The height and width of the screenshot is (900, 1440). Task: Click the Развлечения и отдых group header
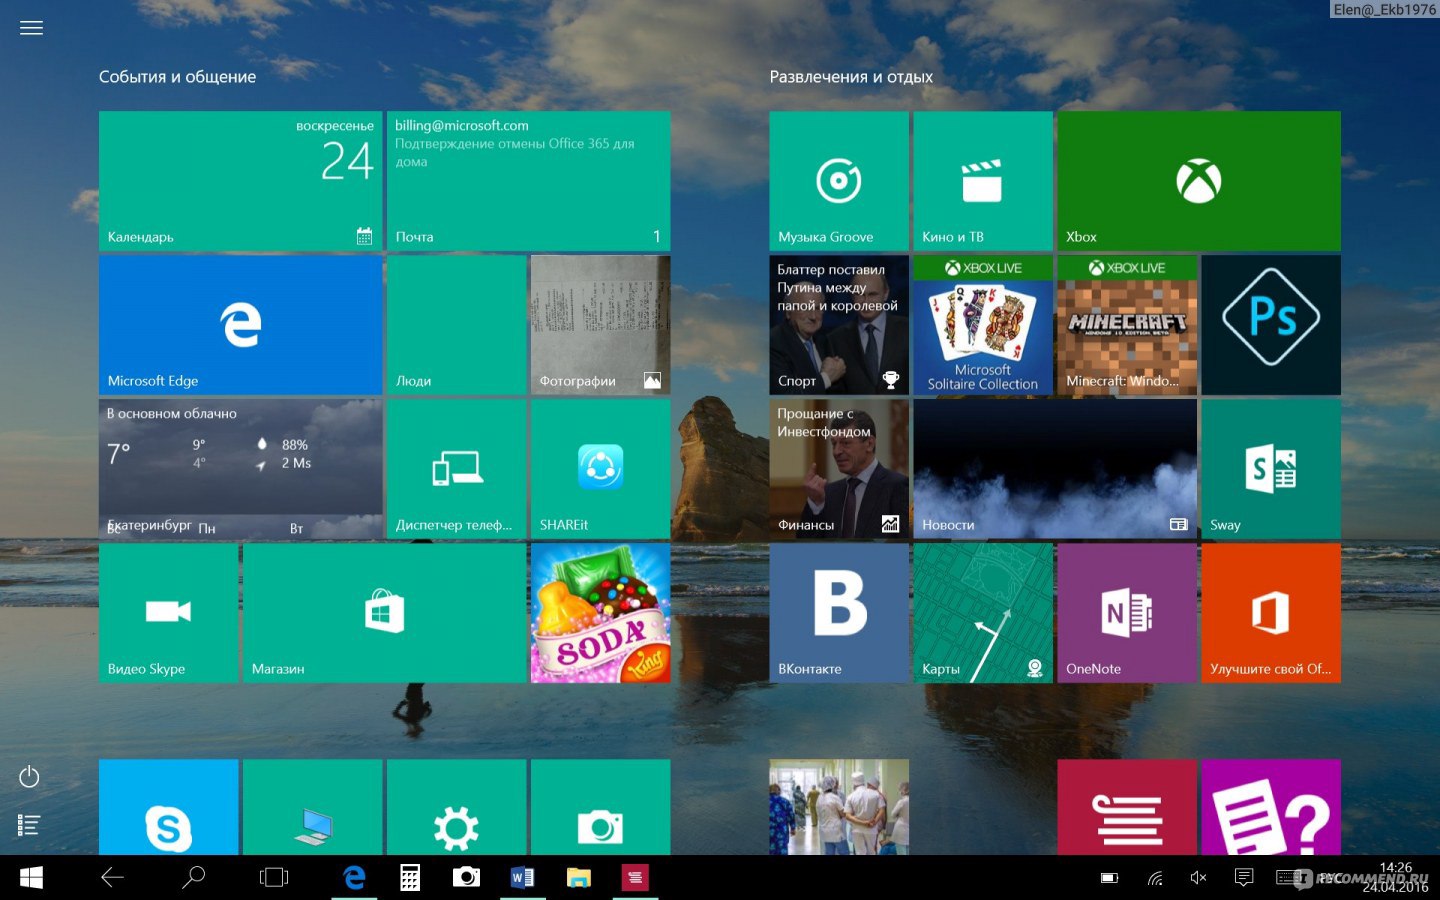(851, 77)
